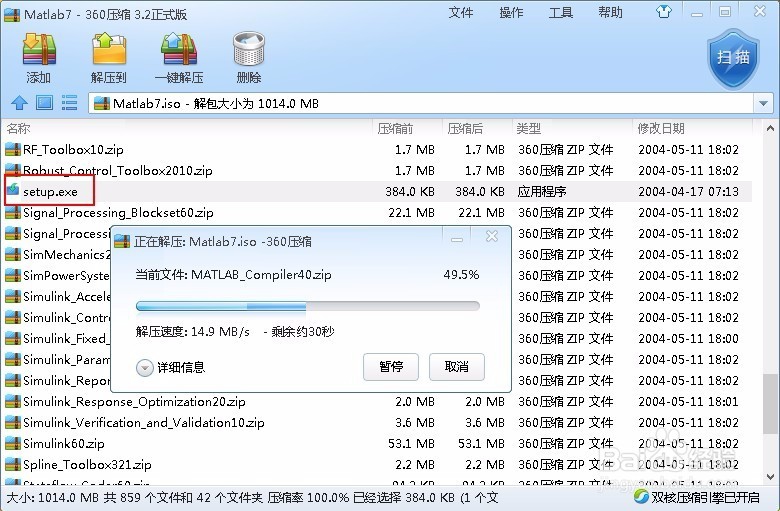Click Simulink_Report archive icon
The height and width of the screenshot is (511, 780).
(x=13, y=380)
